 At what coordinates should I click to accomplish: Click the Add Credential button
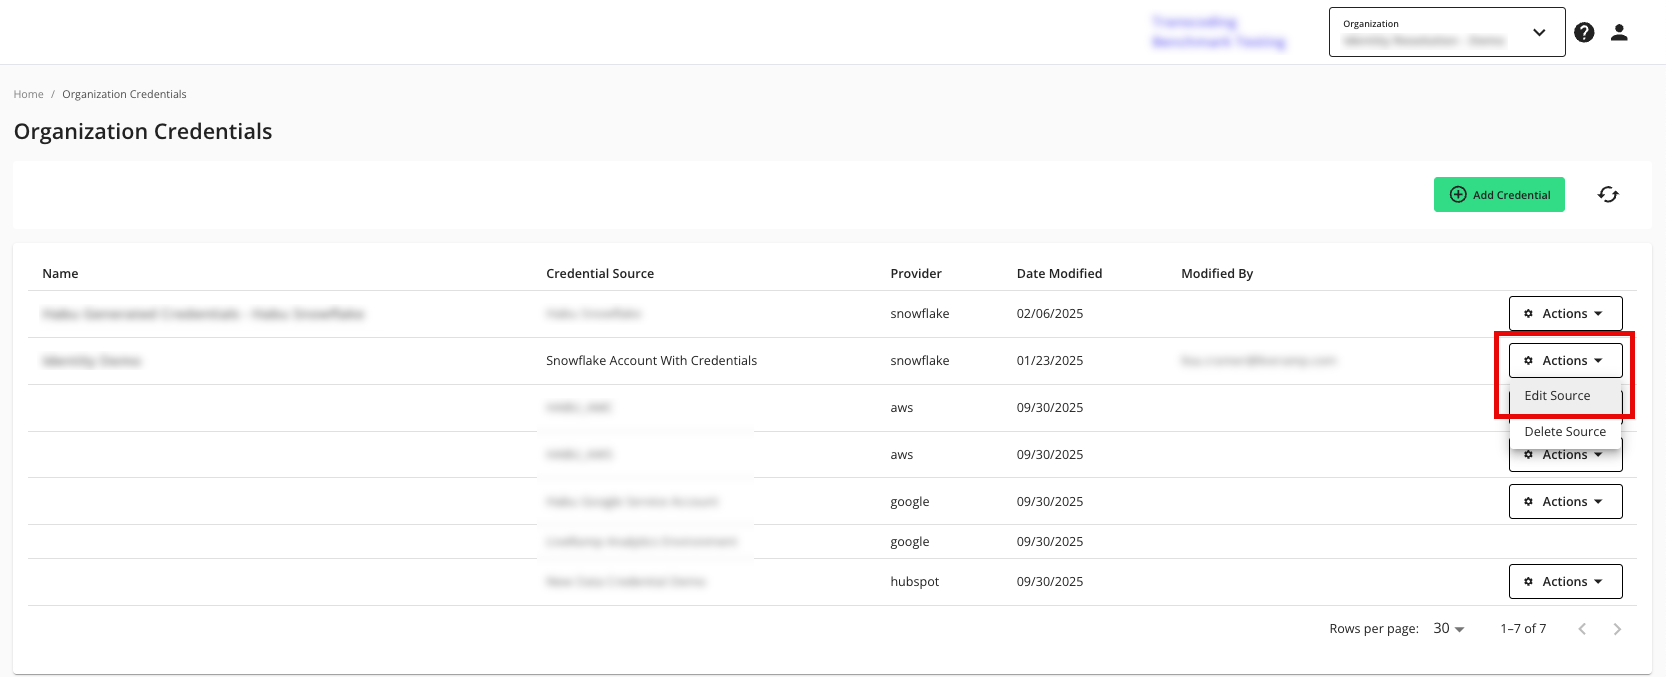click(1499, 195)
